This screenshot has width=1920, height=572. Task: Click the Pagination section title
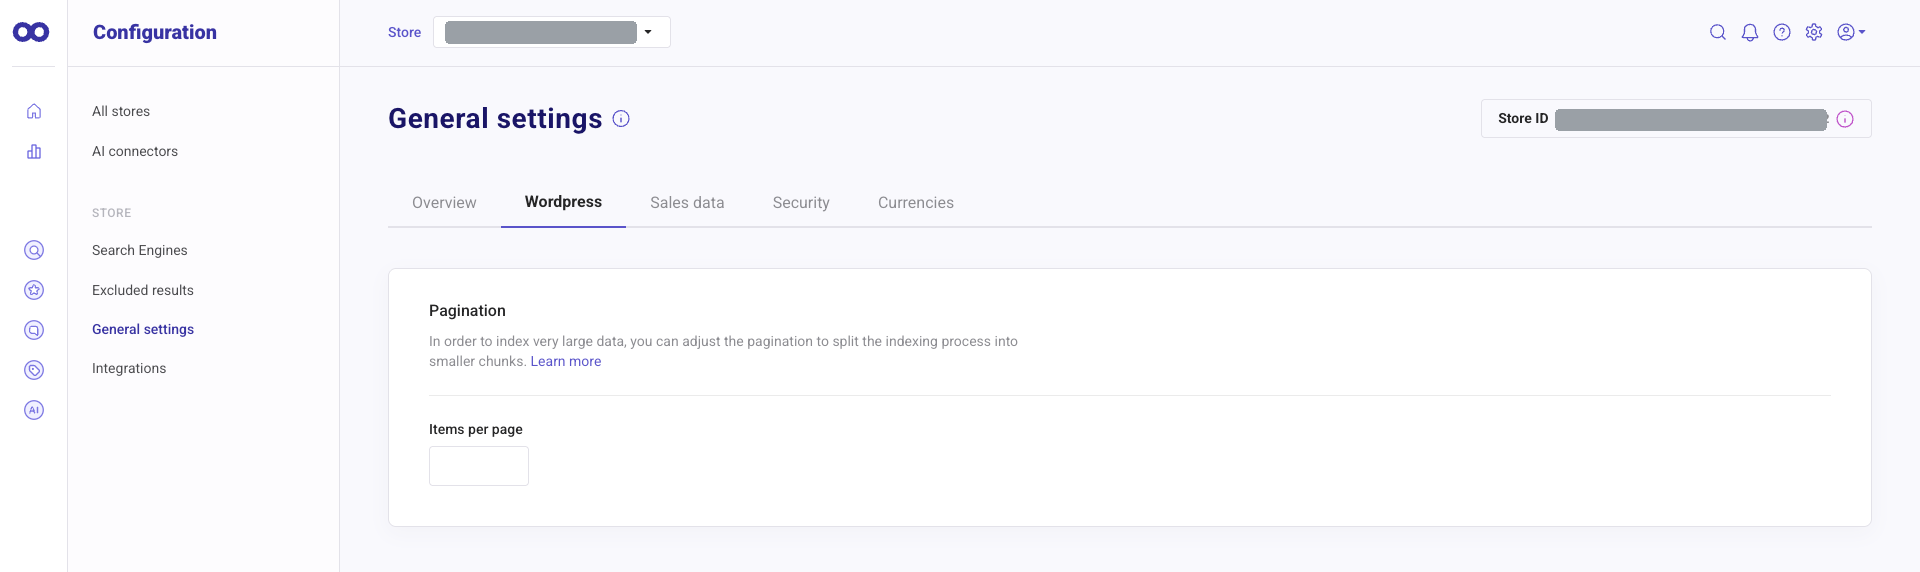tap(467, 311)
